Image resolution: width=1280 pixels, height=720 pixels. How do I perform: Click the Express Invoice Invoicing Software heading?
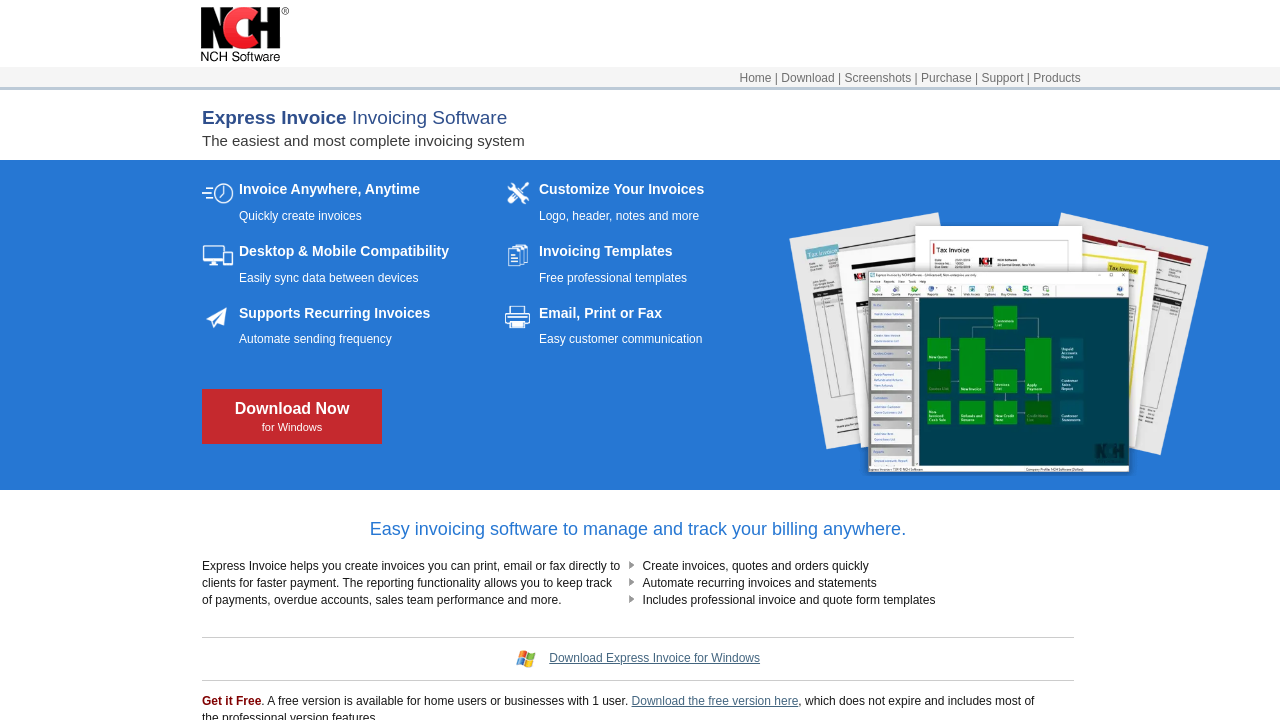354,118
